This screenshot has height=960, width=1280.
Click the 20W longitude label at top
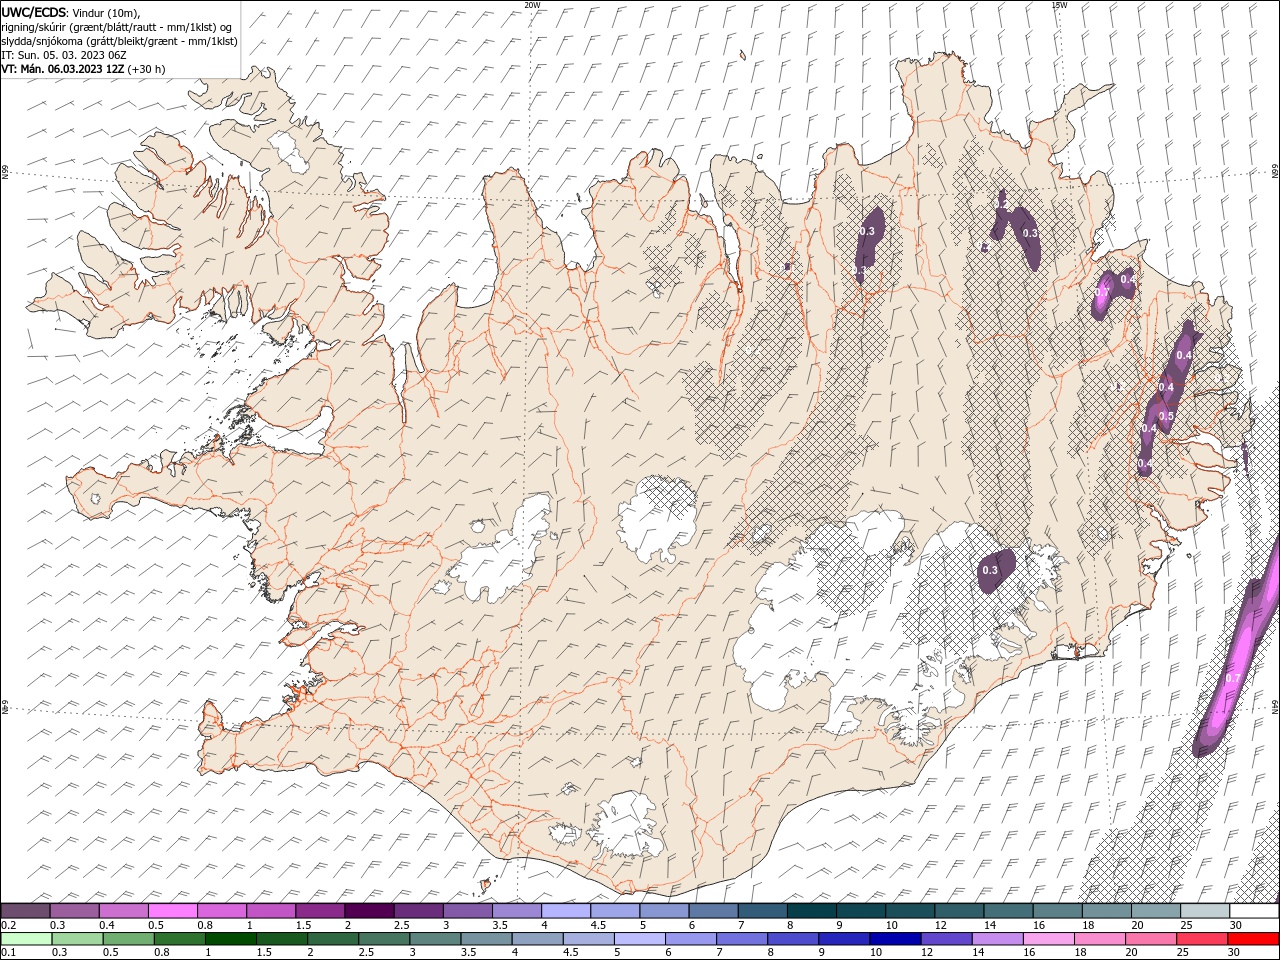coord(532,5)
